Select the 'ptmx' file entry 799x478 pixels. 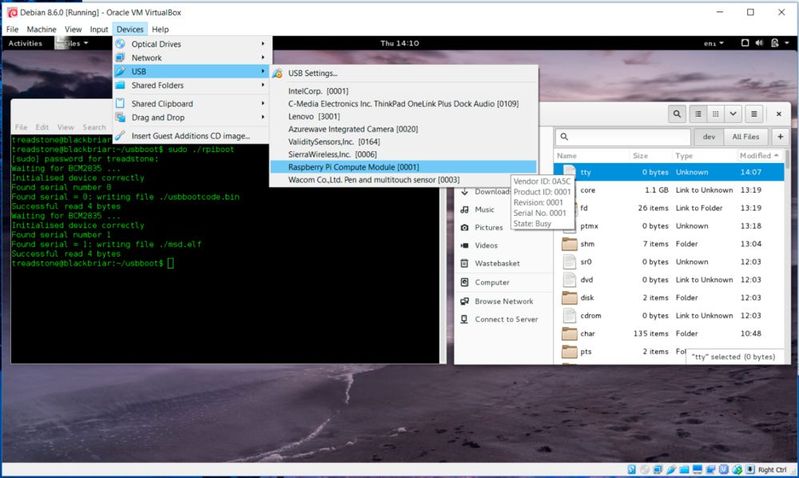point(589,226)
